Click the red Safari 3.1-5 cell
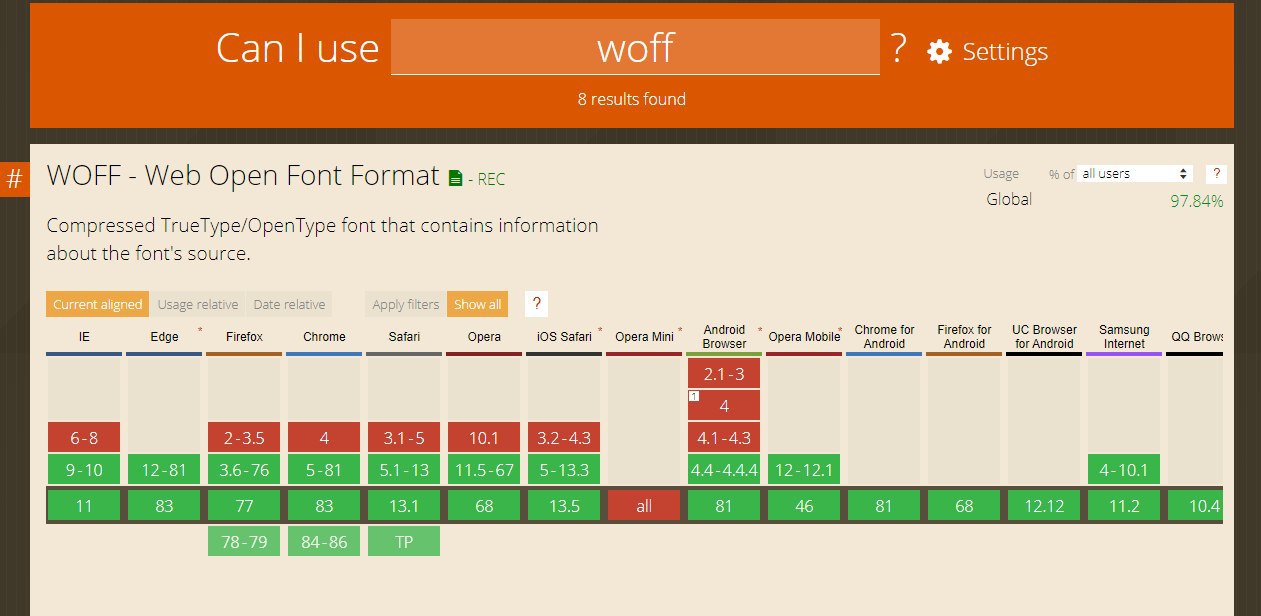 (x=404, y=437)
